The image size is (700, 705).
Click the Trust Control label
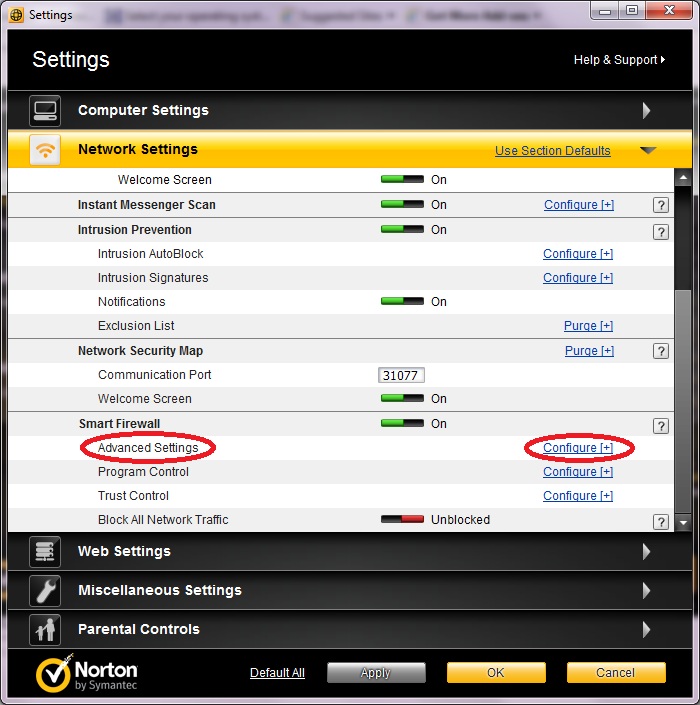coord(133,496)
